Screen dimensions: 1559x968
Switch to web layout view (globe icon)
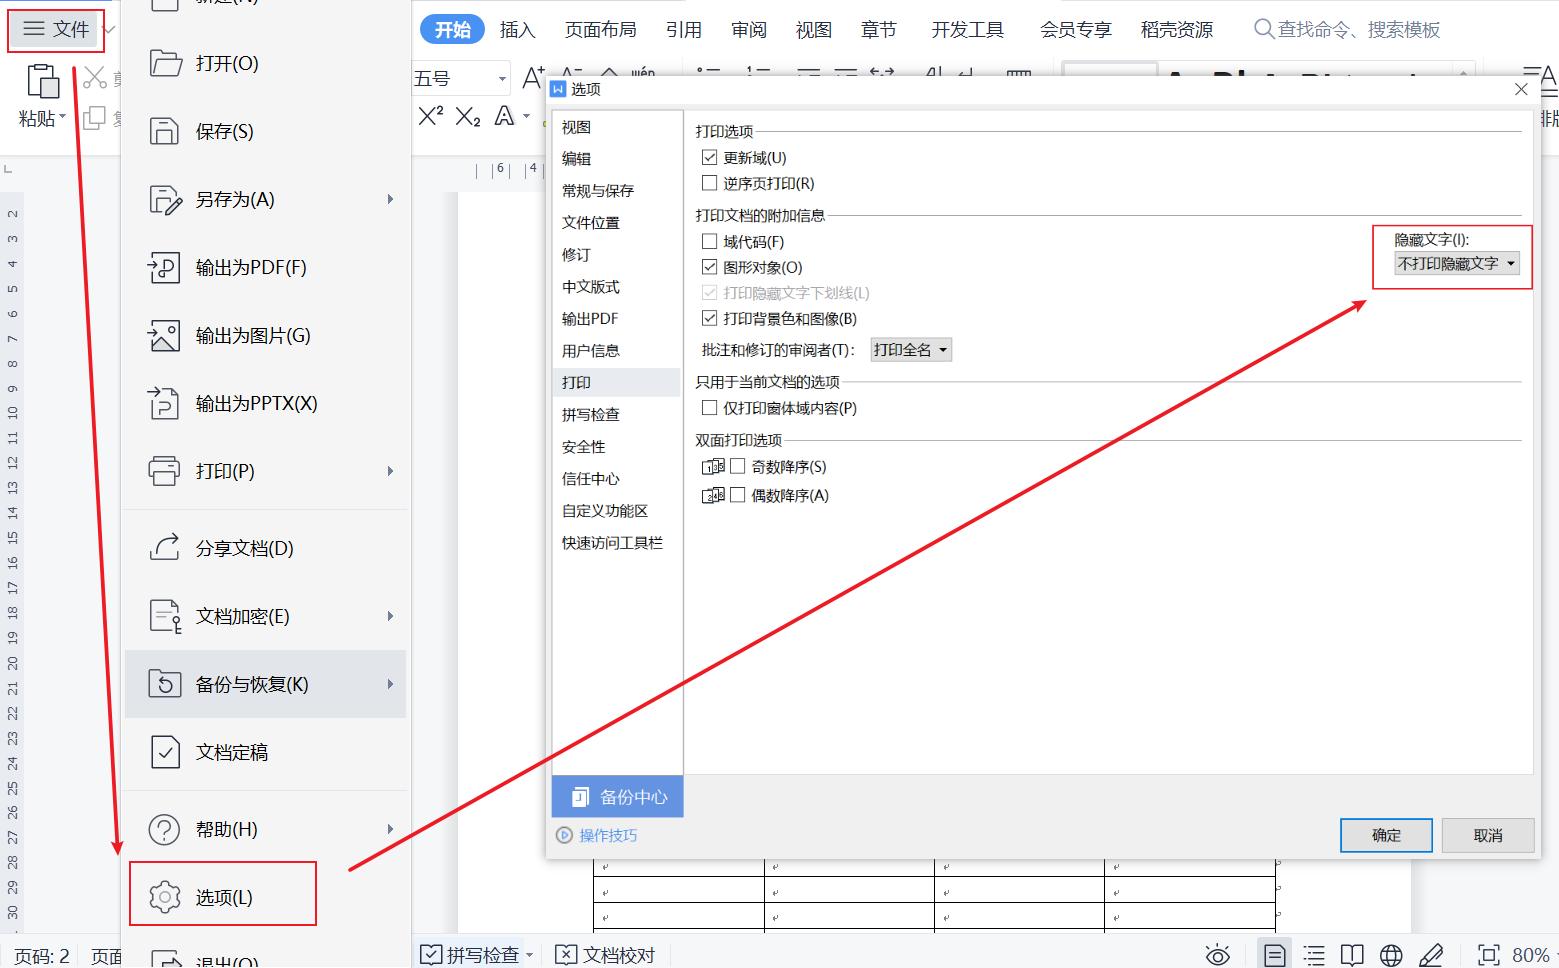click(x=1390, y=954)
